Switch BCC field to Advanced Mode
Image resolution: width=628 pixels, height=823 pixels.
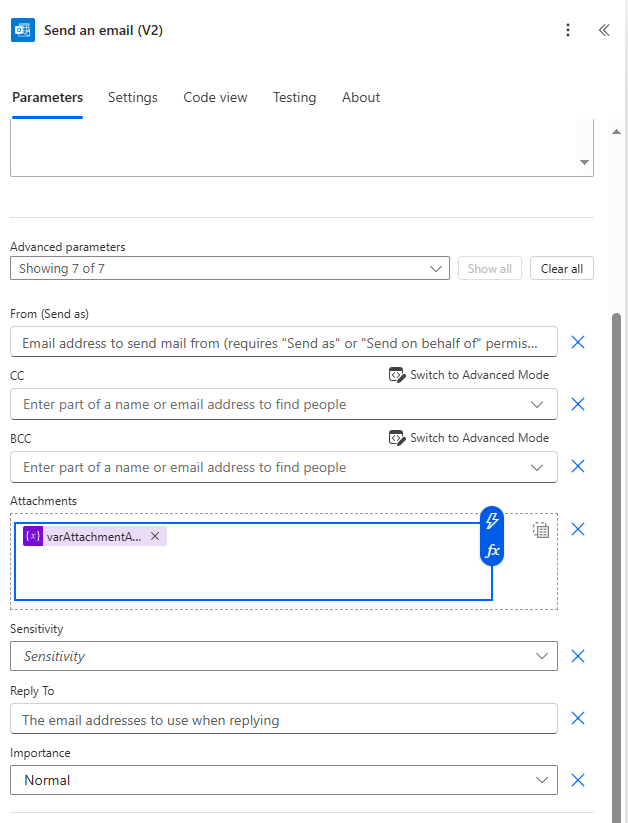click(470, 437)
